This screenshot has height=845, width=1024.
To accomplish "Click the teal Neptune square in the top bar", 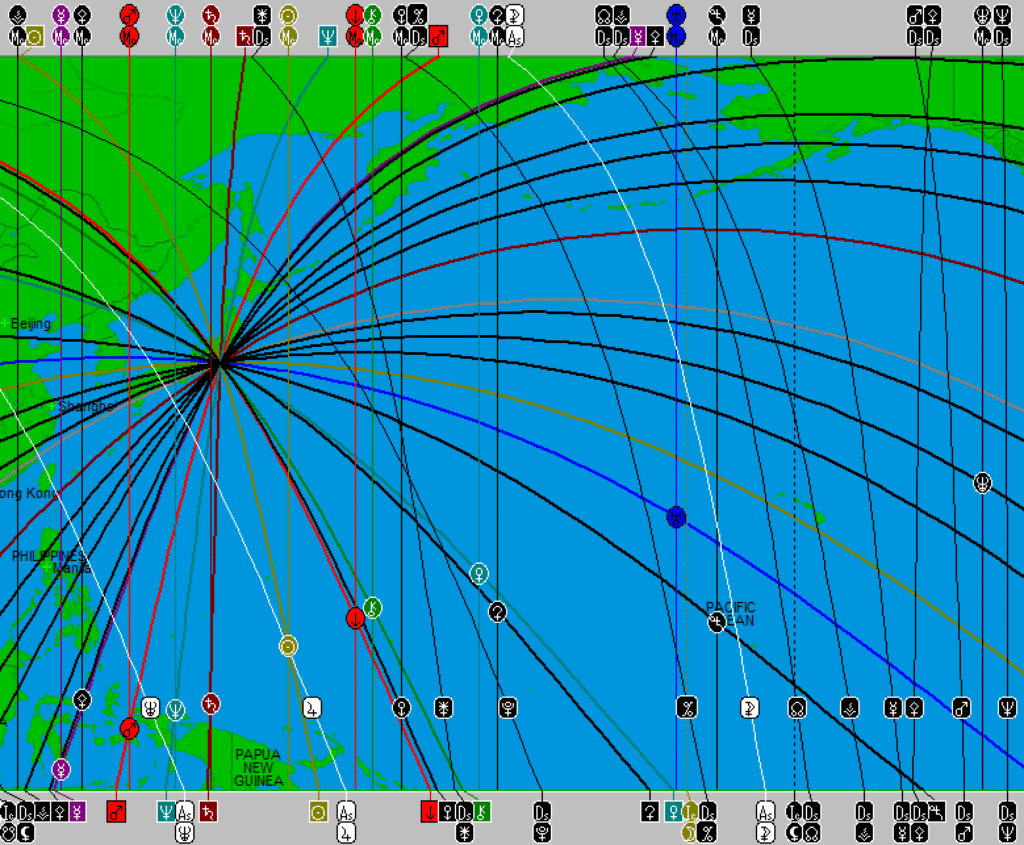I will coord(327,37).
